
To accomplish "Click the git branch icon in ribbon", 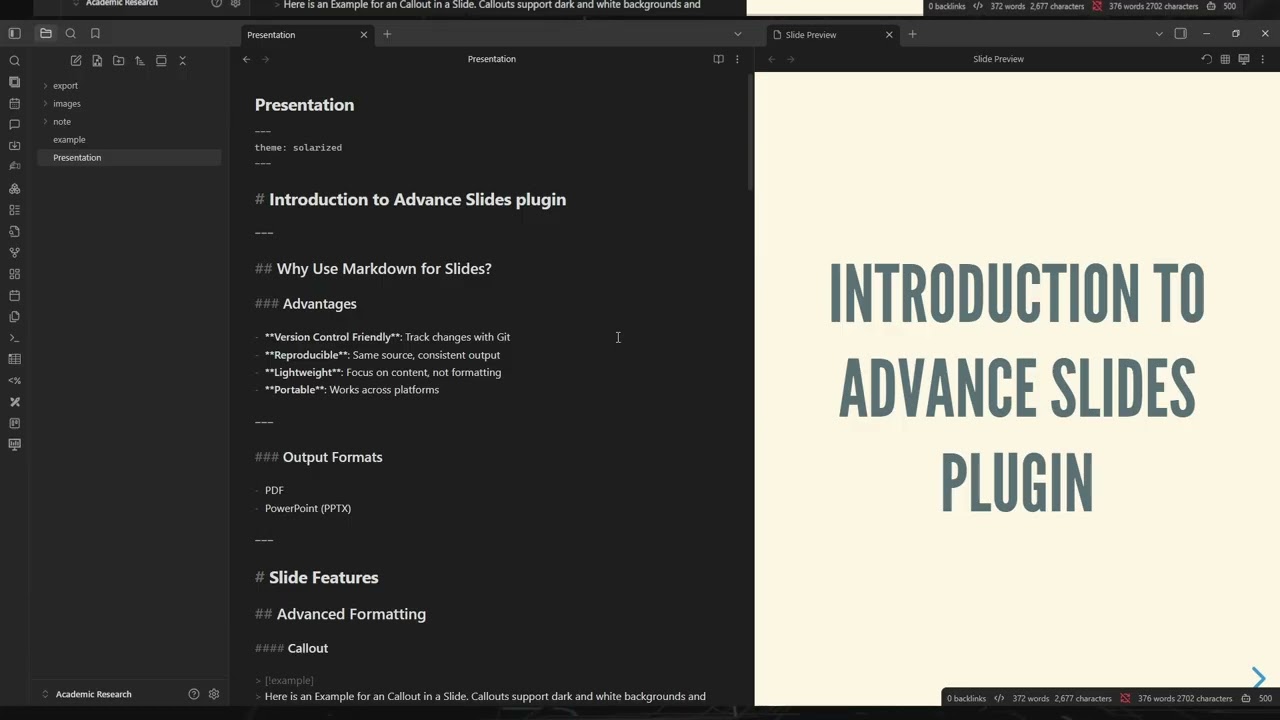I will click(14, 253).
